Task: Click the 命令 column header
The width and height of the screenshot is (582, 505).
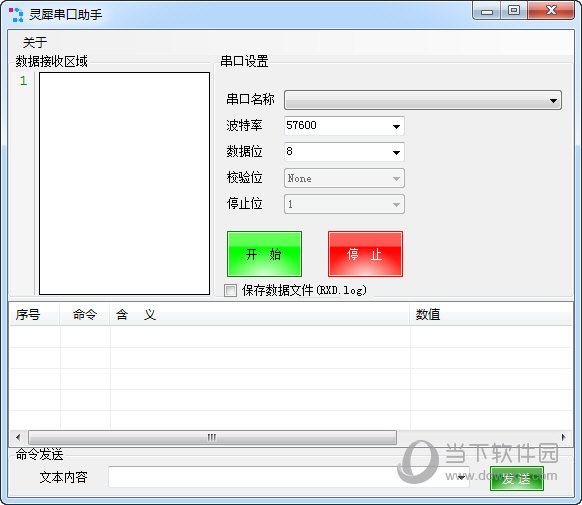Action: point(85,315)
